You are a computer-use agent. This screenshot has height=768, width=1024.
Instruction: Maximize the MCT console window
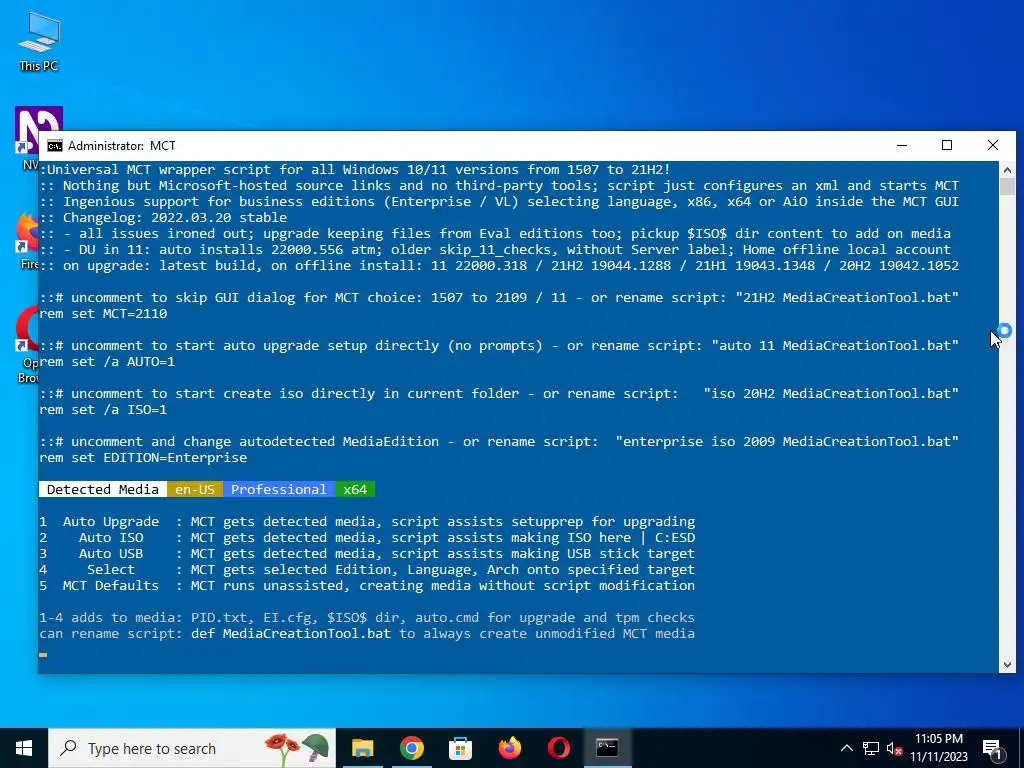click(x=947, y=146)
